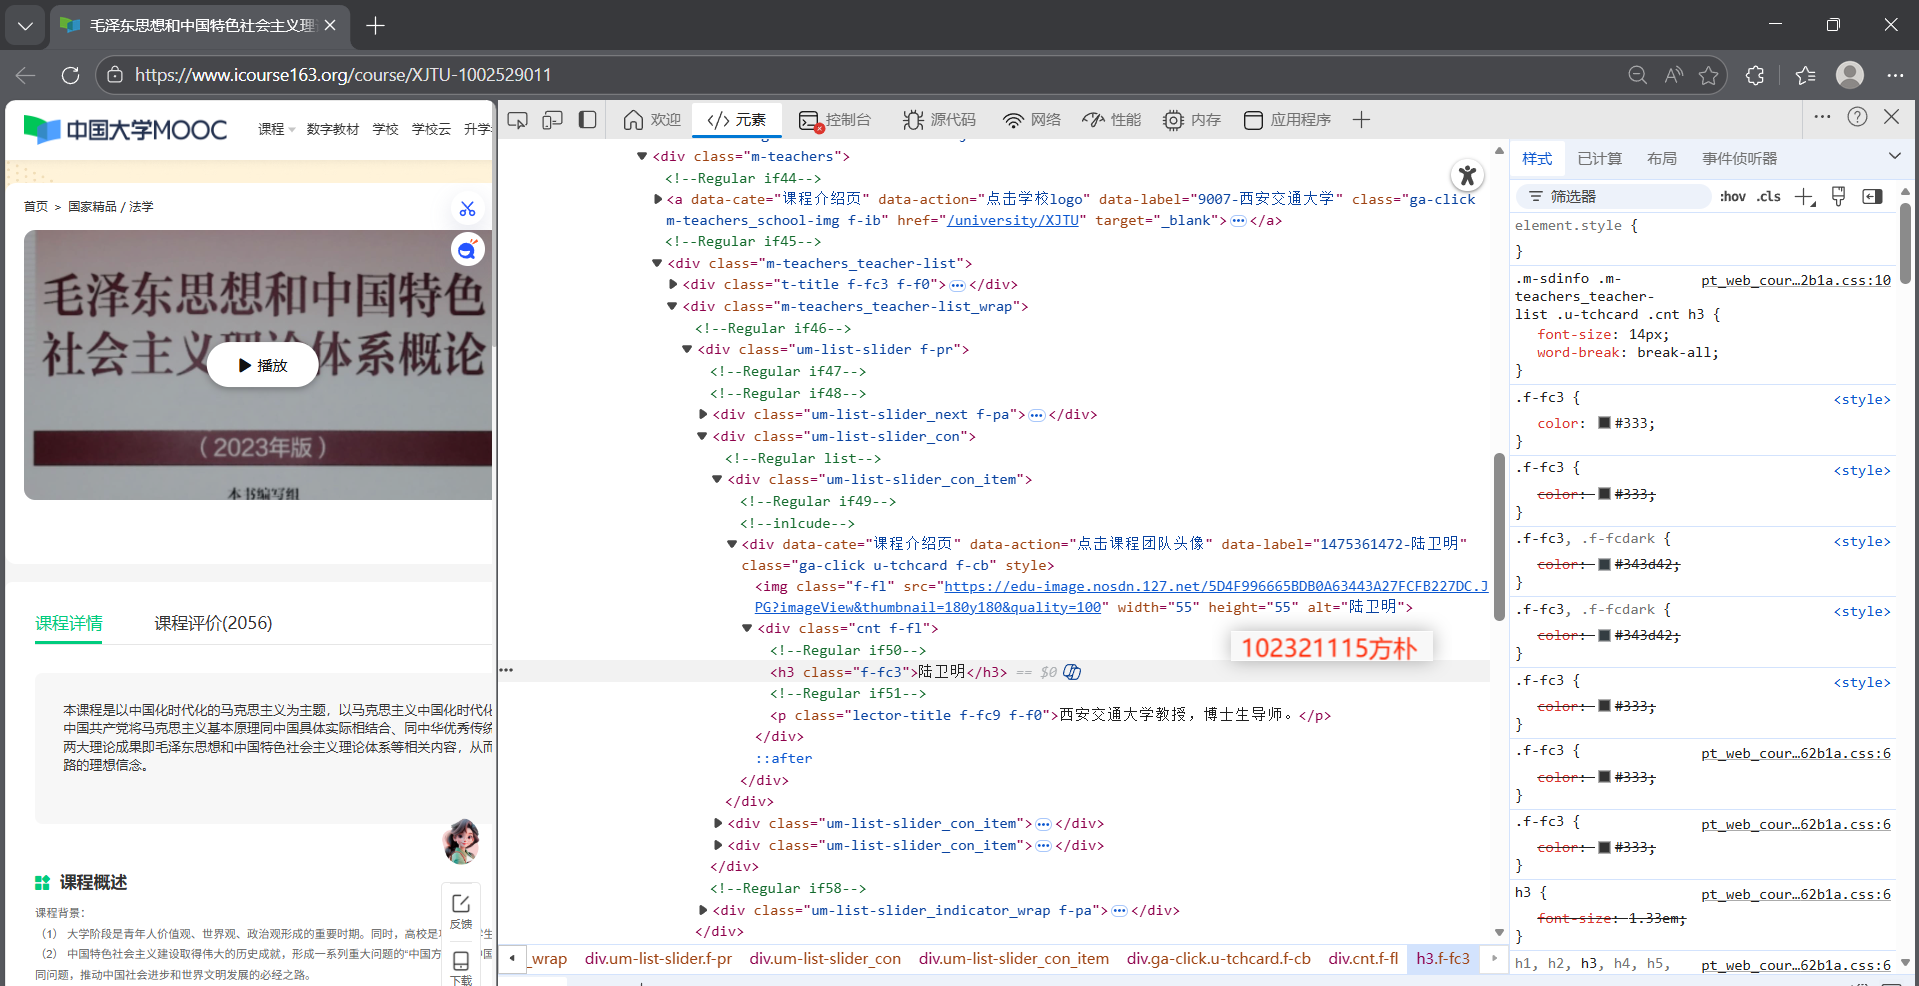Open the browser tab actions menu chevron

click(25, 25)
